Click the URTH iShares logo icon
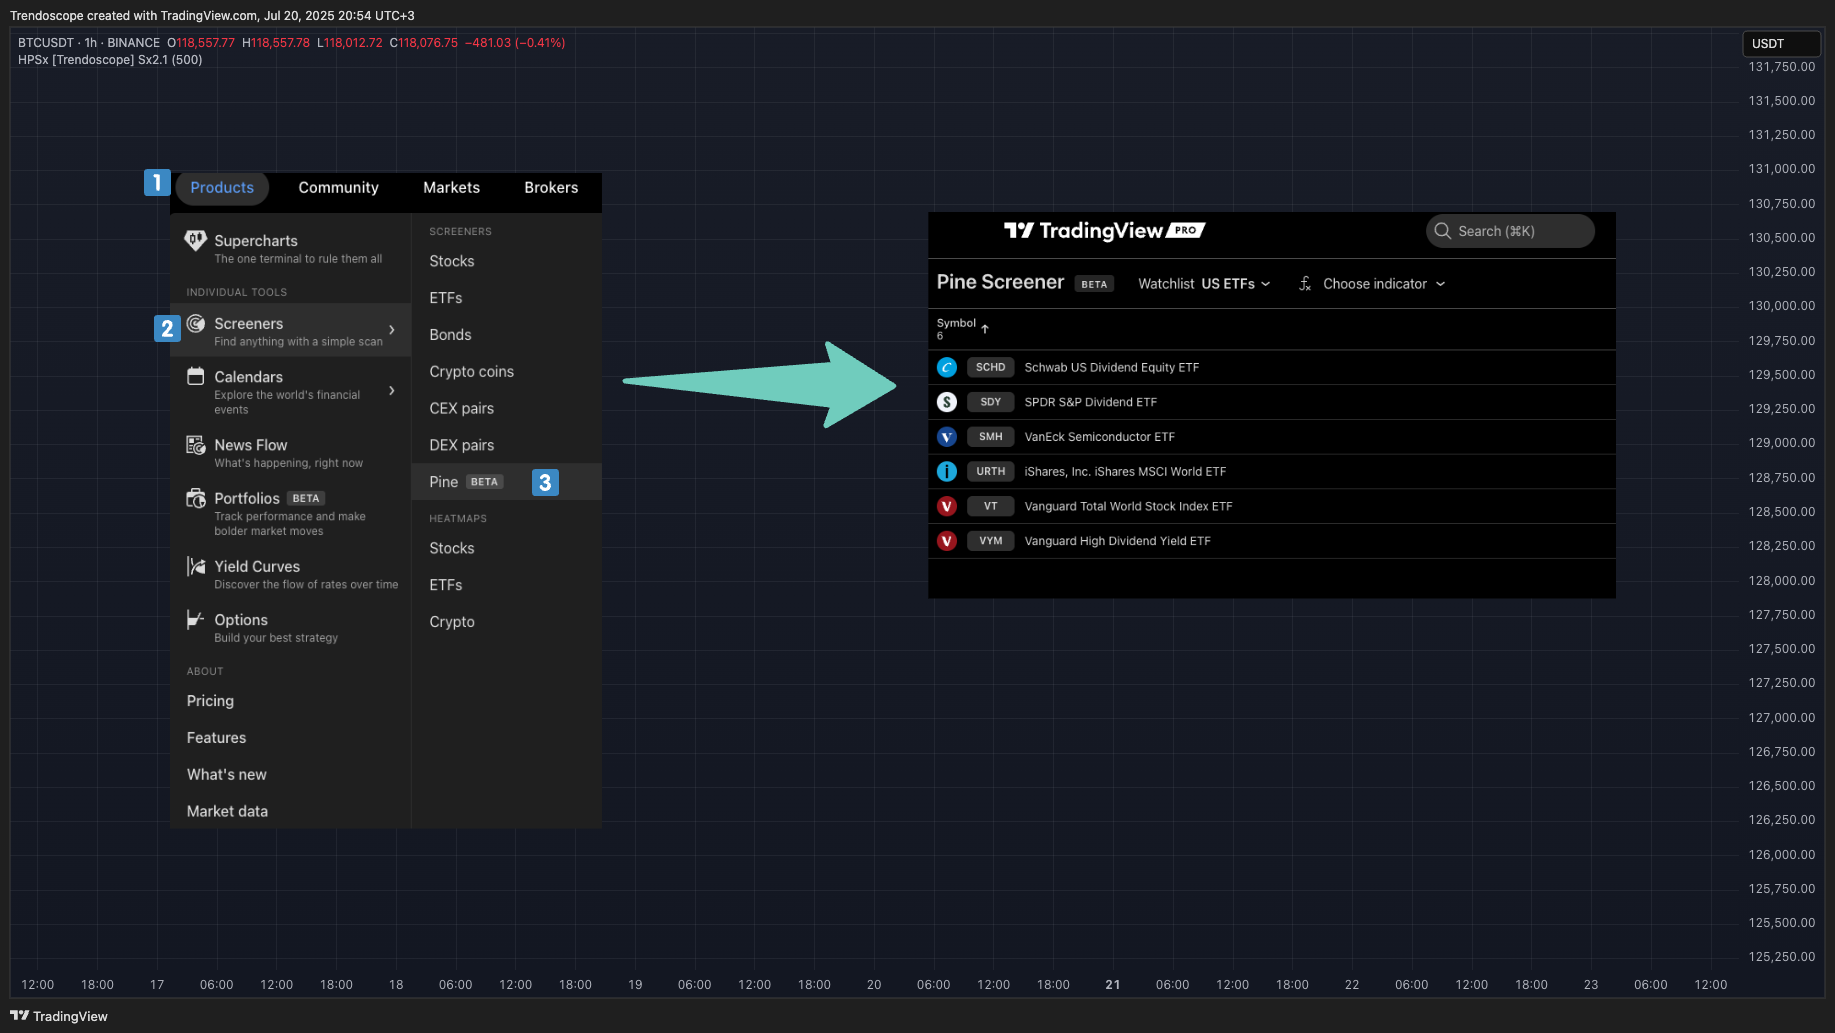The image size is (1835, 1033). tap(947, 472)
